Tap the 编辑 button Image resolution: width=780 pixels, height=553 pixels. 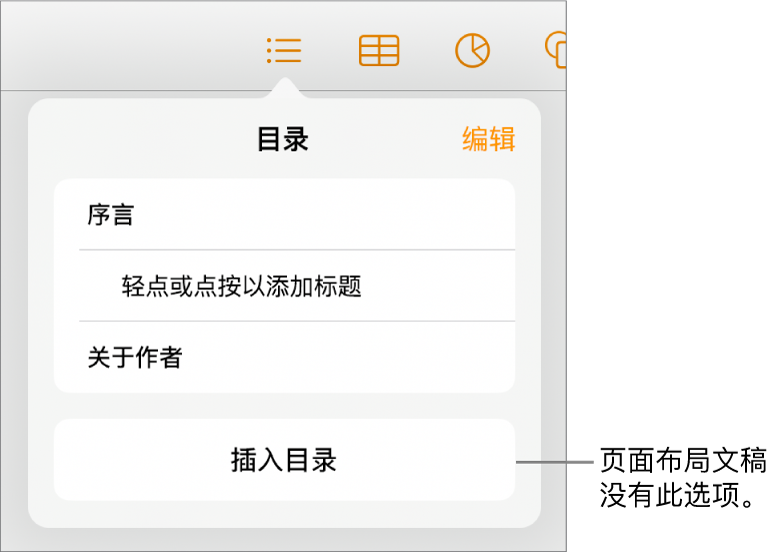pyautogui.click(x=488, y=139)
